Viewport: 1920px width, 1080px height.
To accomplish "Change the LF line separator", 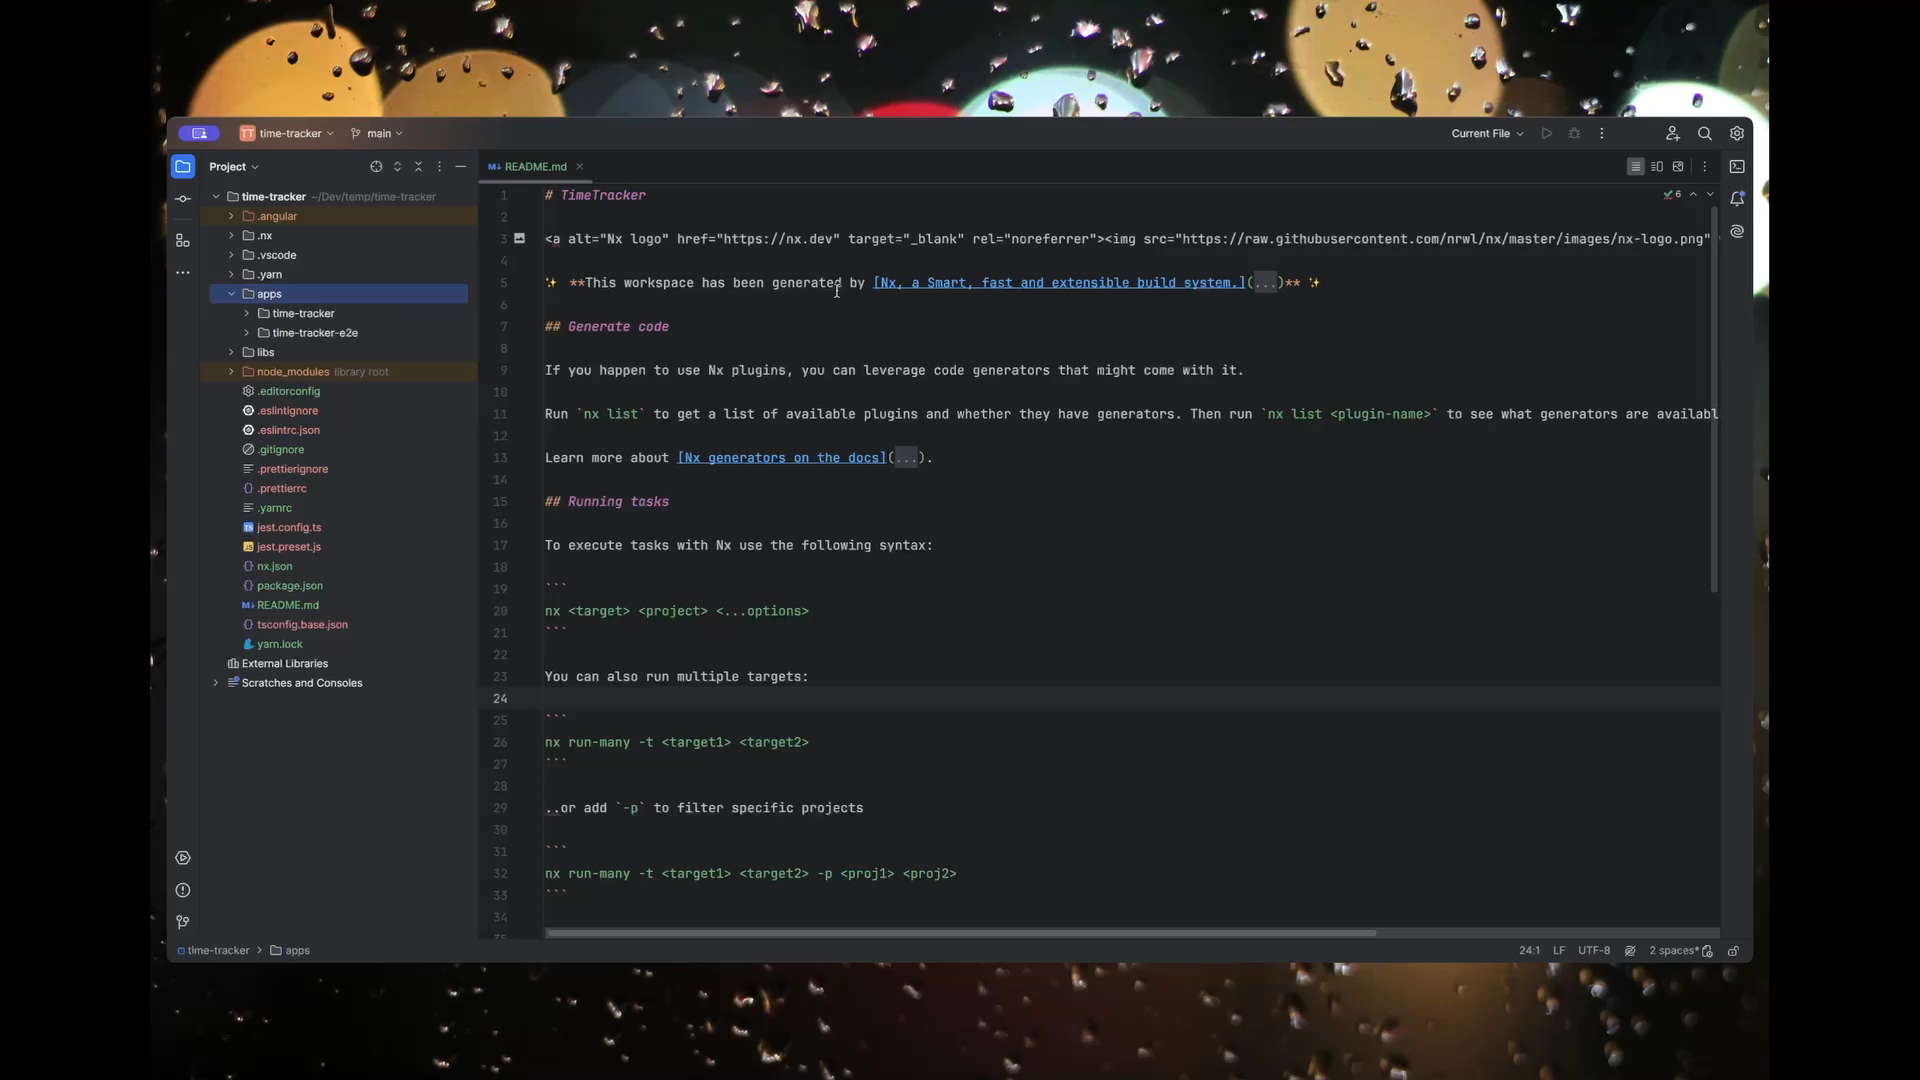I will (x=1558, y=951).
